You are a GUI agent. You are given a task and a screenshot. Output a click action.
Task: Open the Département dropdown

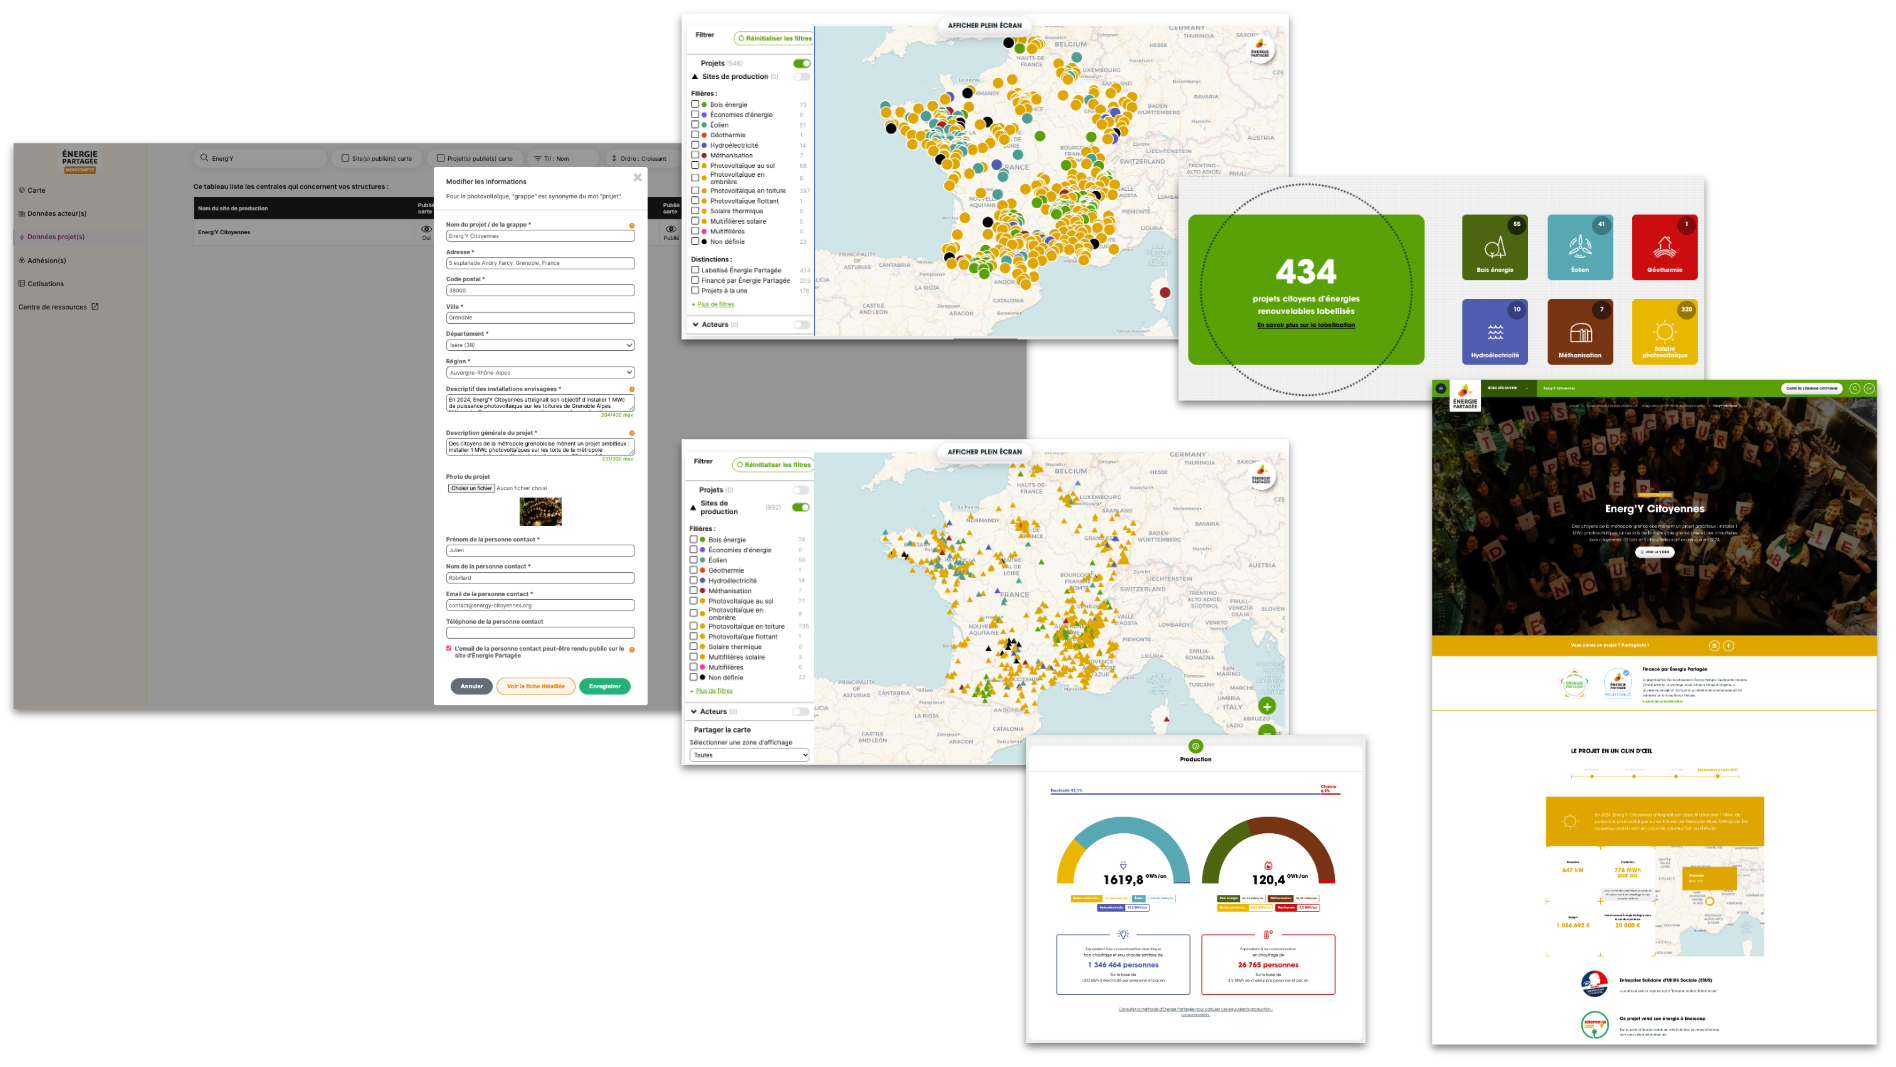540,345
